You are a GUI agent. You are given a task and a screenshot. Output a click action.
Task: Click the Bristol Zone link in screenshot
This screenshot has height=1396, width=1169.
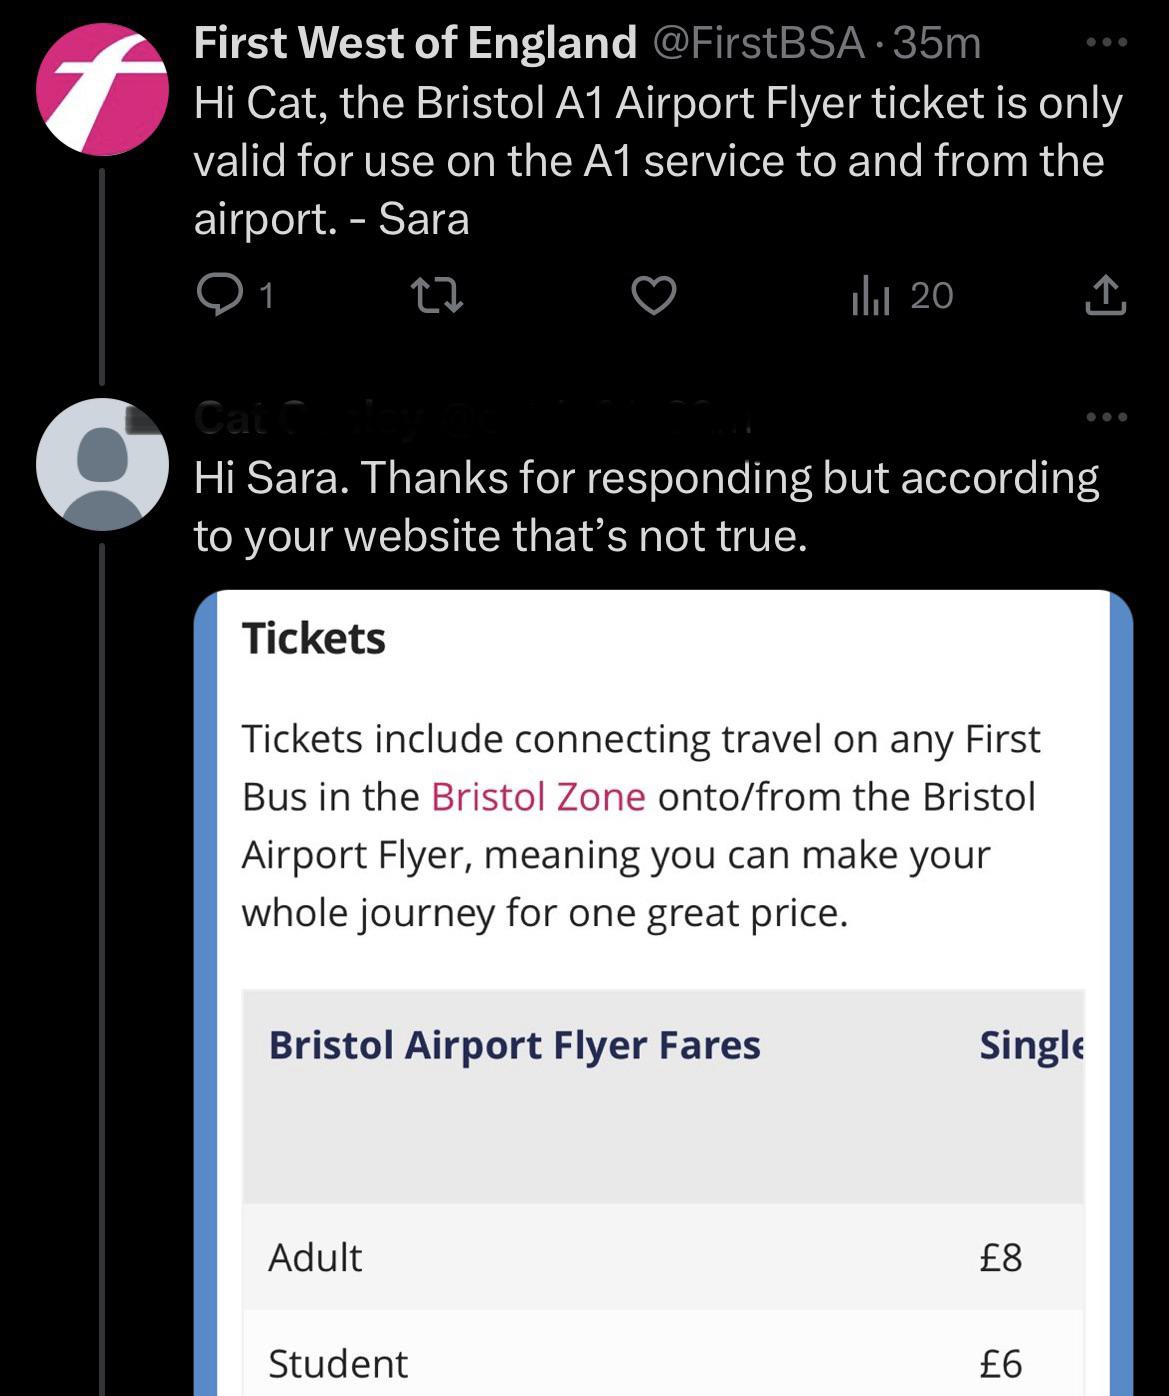tap(538, 797)
